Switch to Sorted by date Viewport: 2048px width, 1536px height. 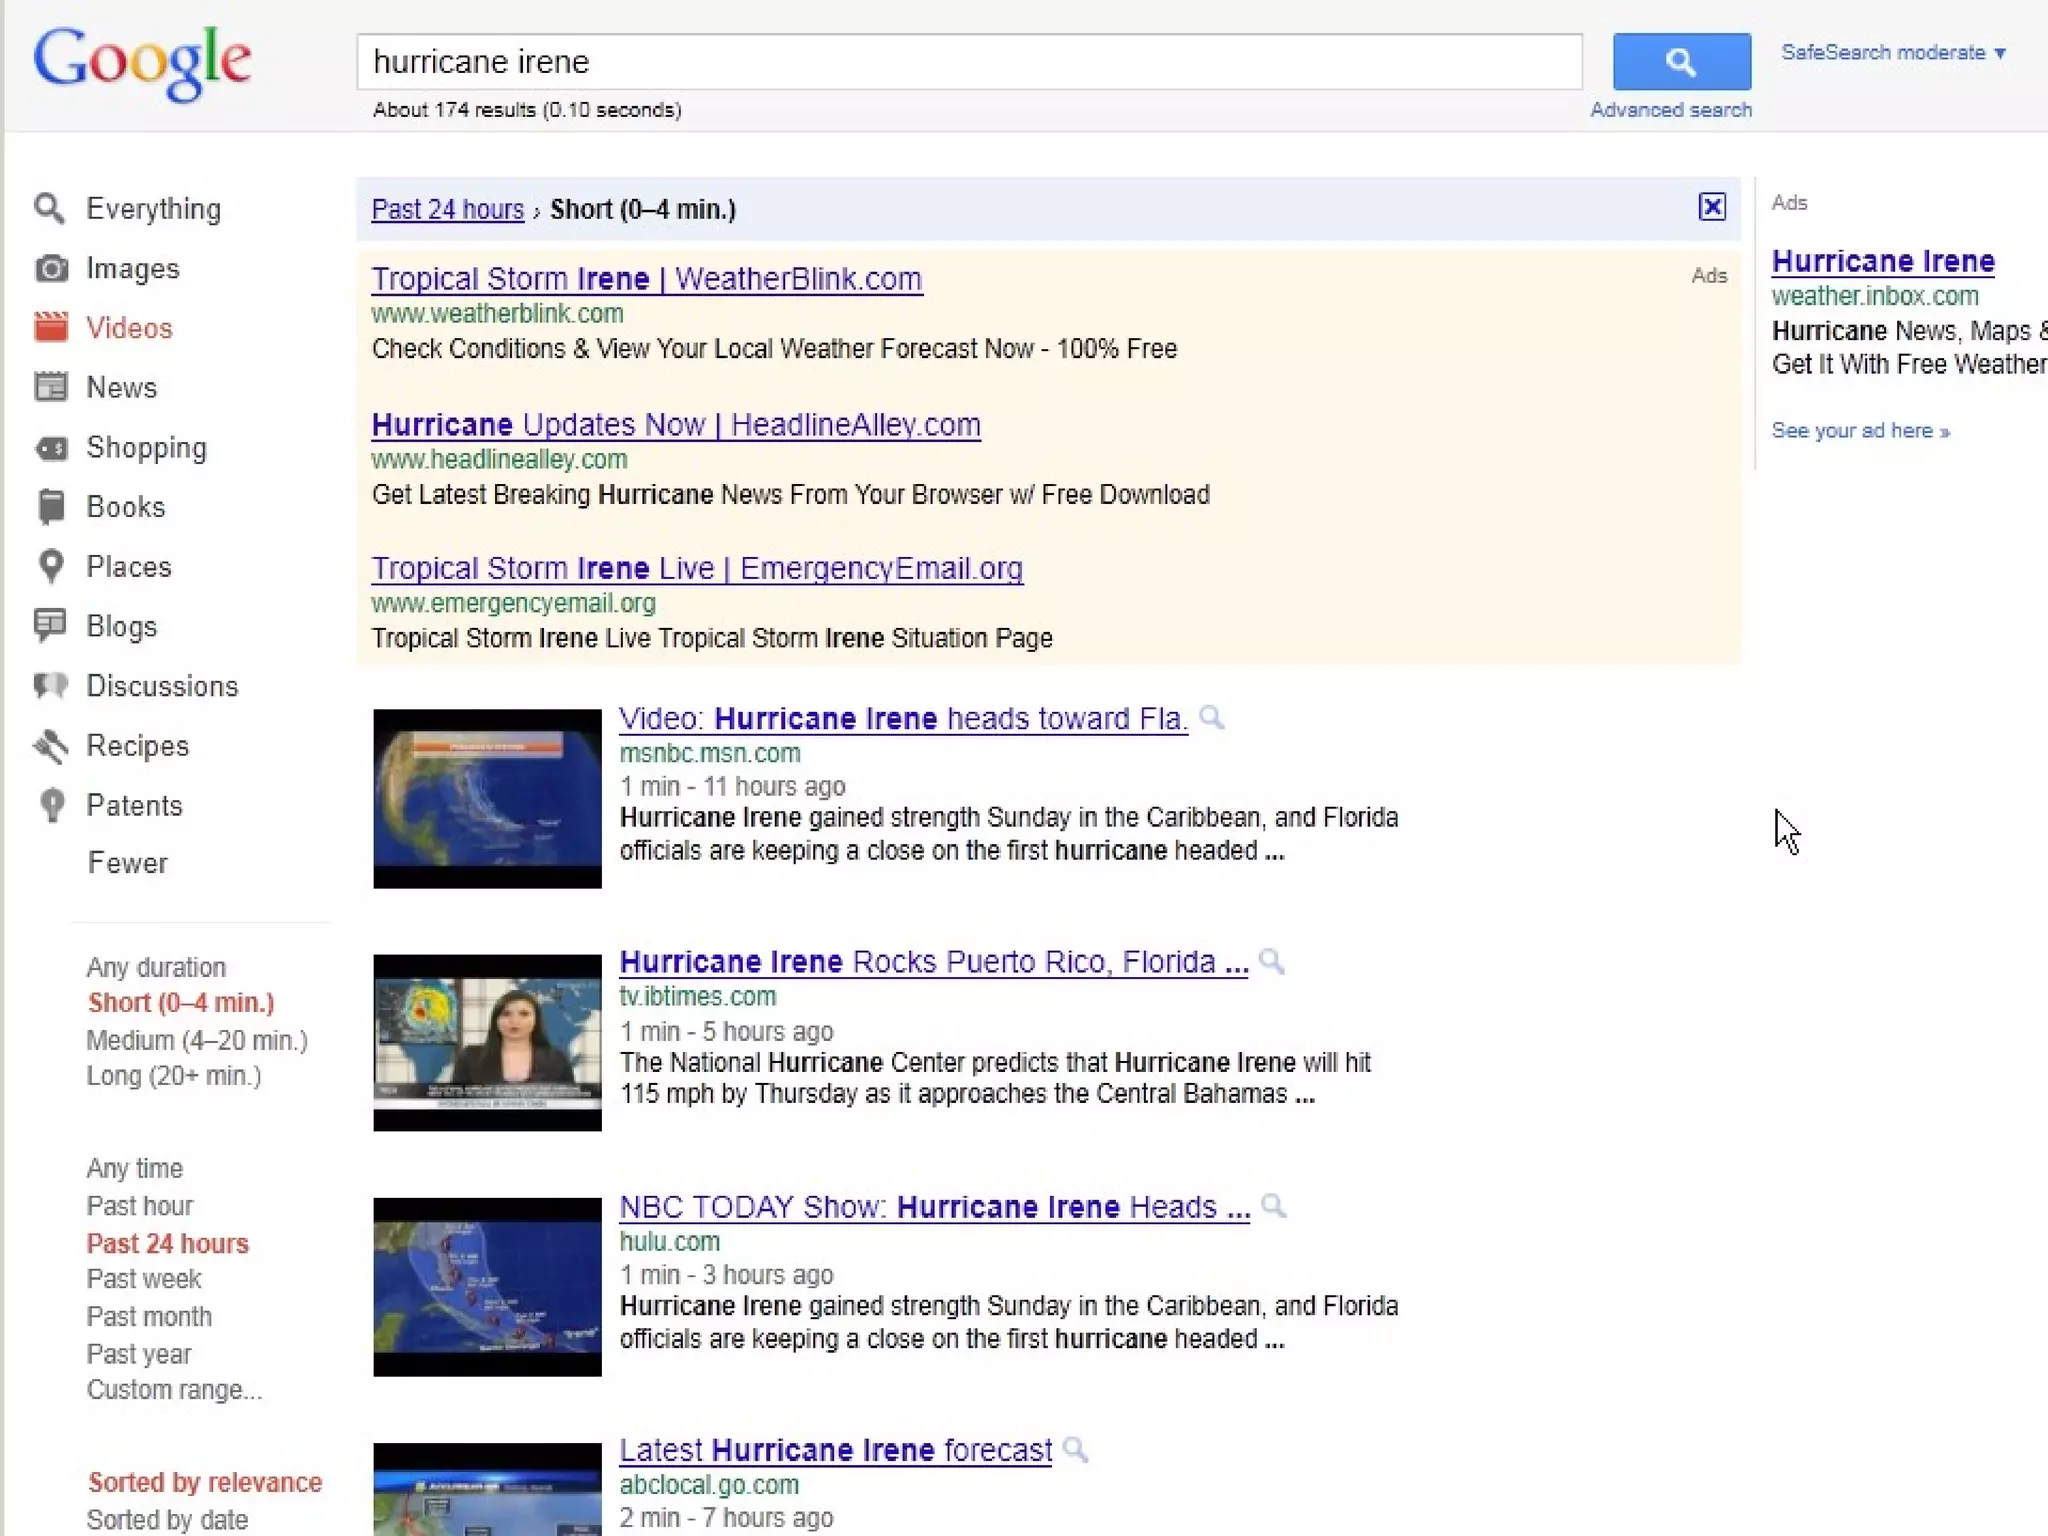click(x=167, y=1519)
